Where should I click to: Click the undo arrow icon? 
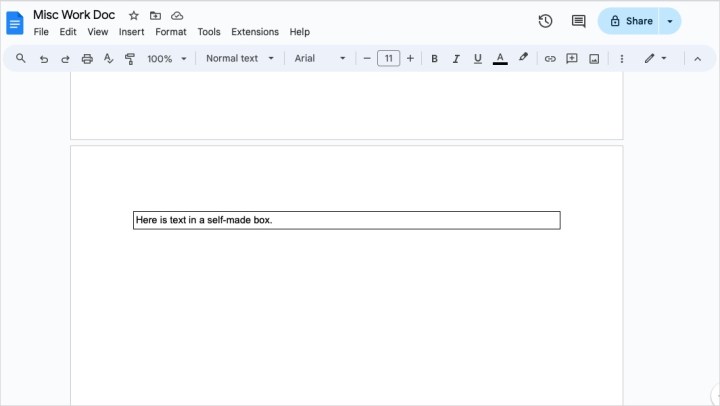tap(43, 59)
